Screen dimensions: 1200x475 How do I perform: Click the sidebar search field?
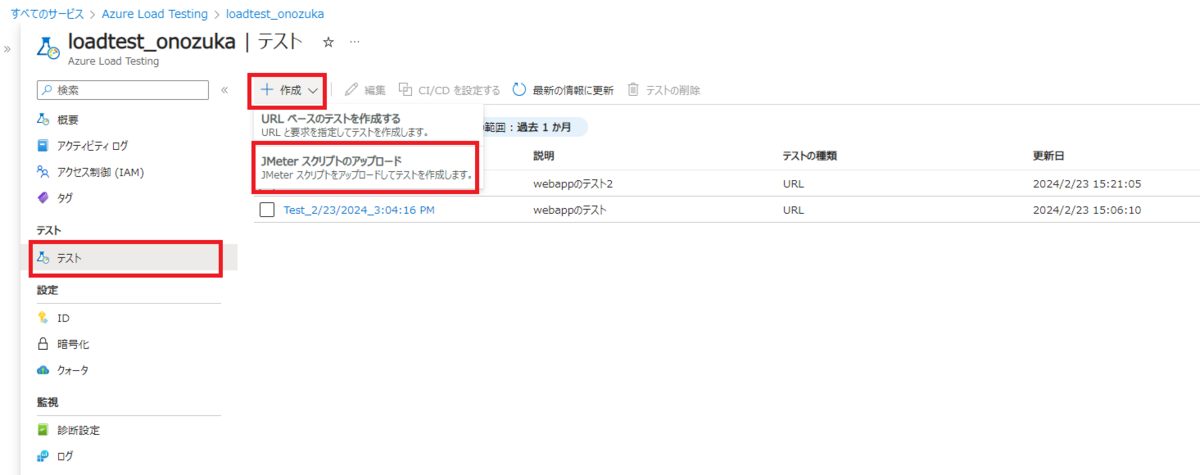pos(123,90)
